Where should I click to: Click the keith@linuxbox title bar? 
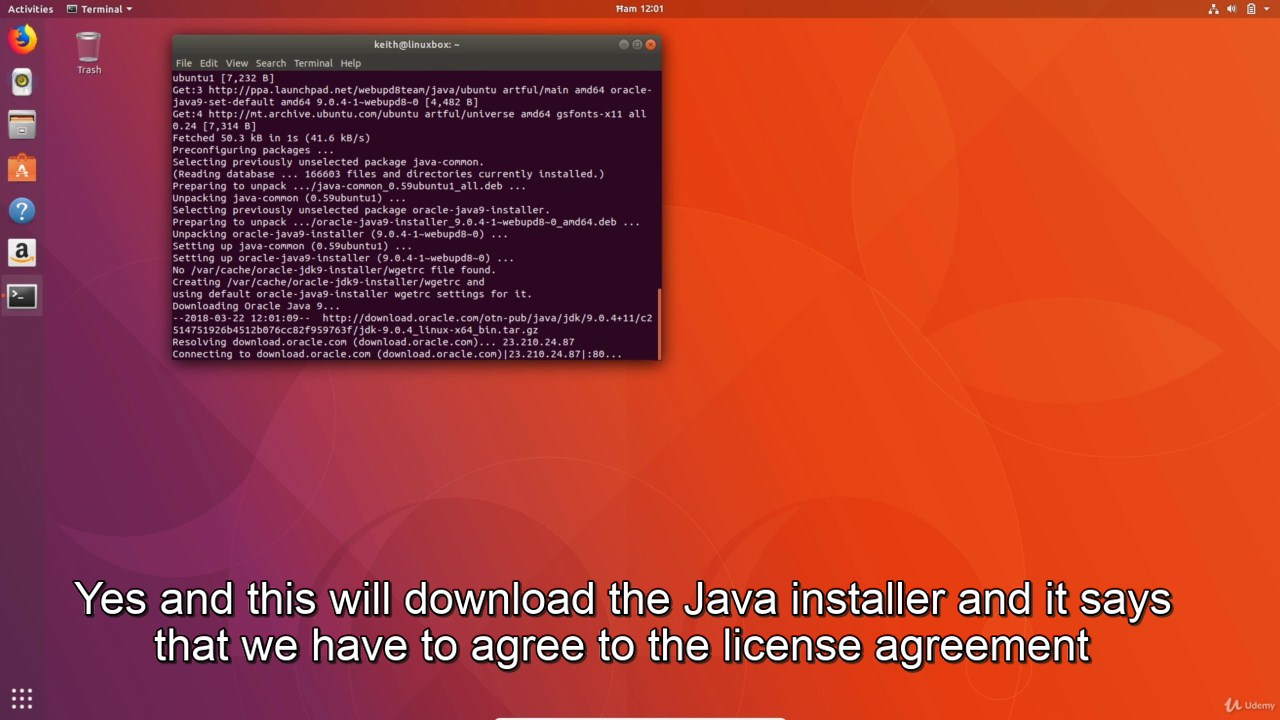tap(416, 44)
